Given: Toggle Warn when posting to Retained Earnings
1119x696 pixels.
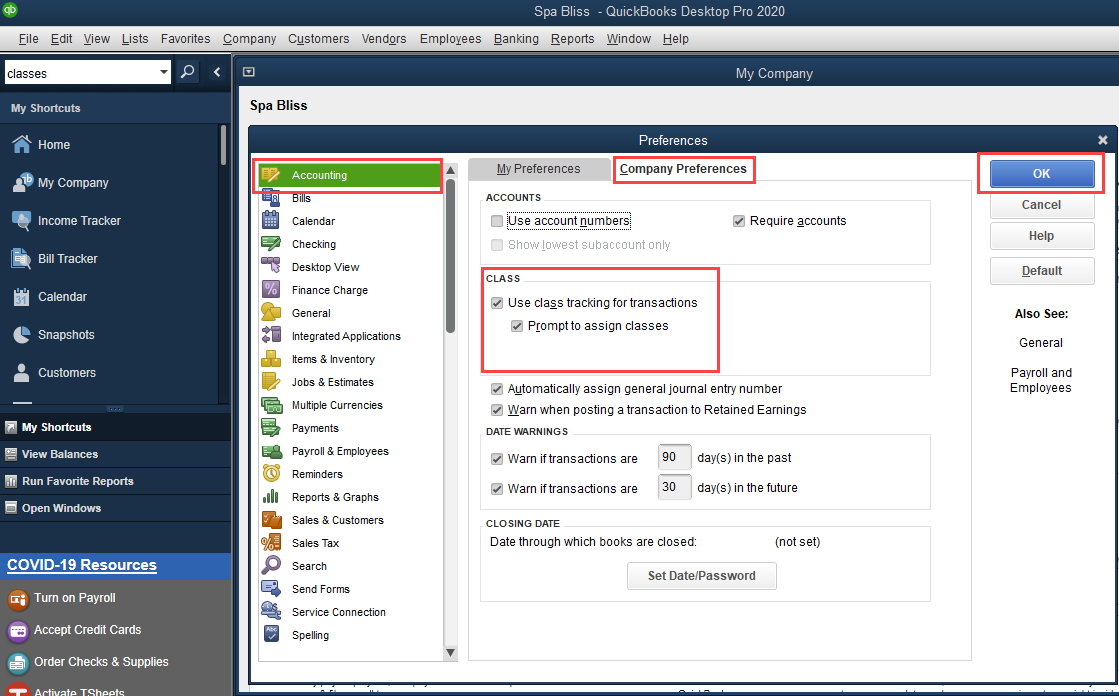Looking at the screenshot, I should click(497, 410).
